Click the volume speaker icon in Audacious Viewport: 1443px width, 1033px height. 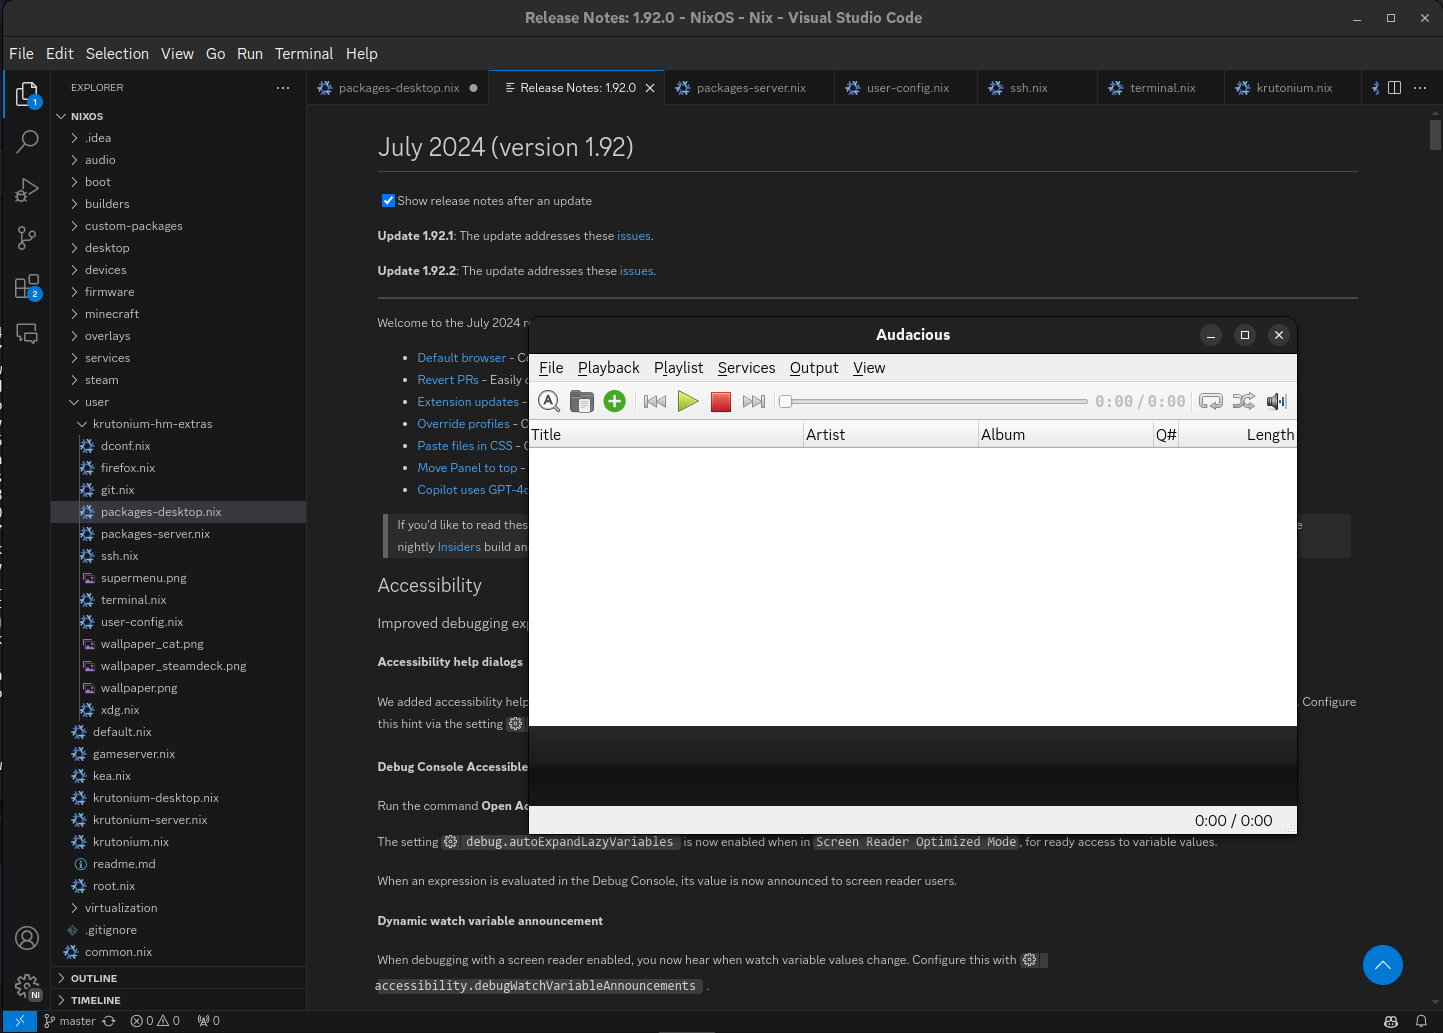[1276, 401]
